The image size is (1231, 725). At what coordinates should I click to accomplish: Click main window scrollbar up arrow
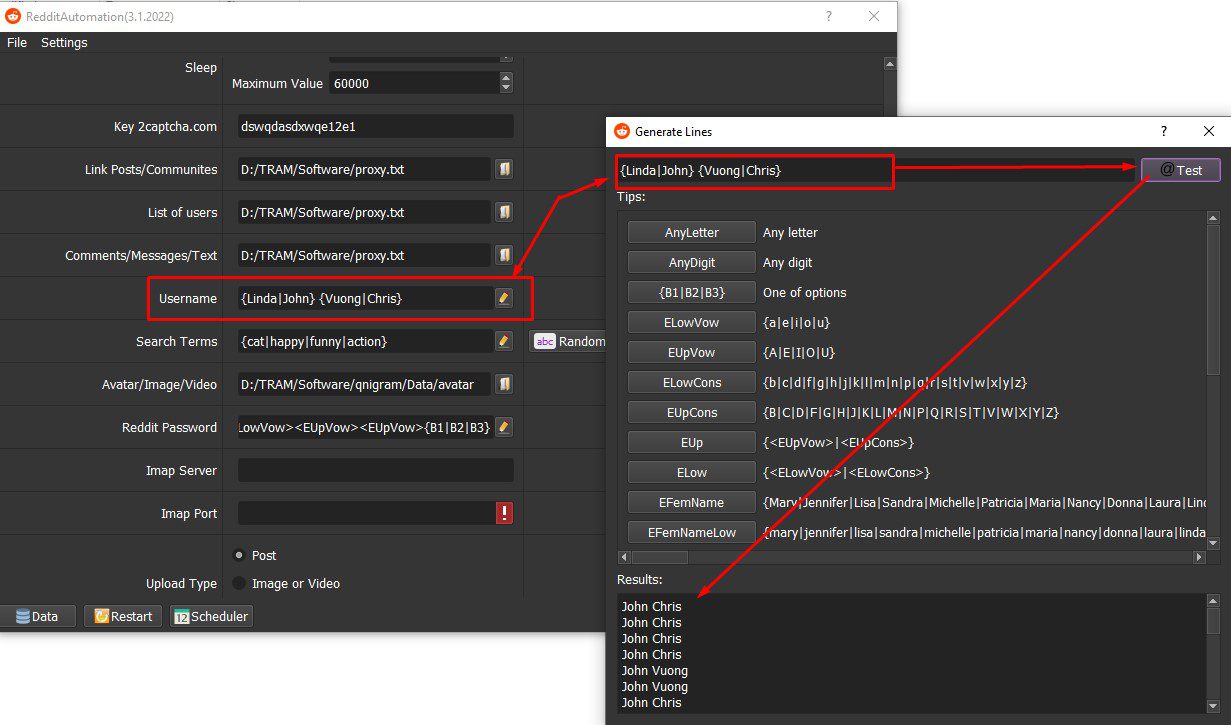[x=890, y=63]
